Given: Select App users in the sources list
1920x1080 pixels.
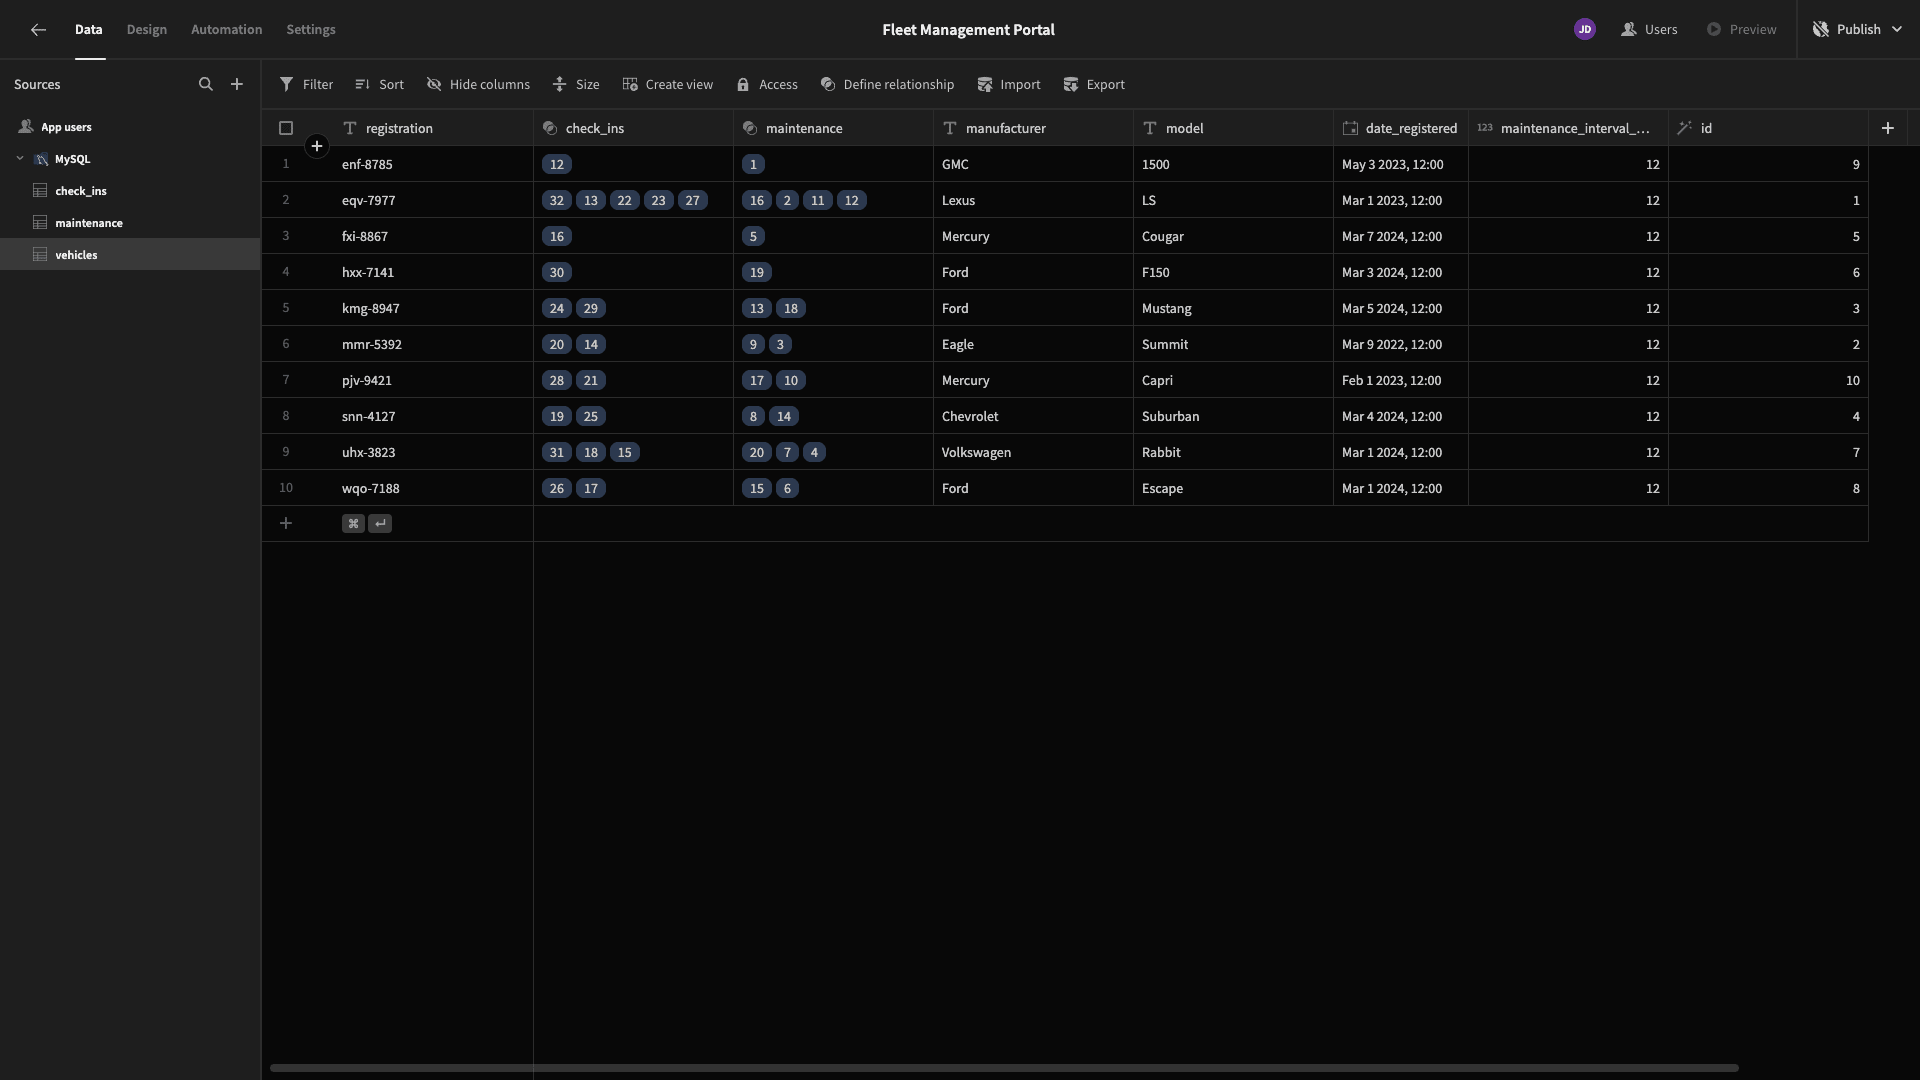Looking at the screenshot, I should 130,127.
